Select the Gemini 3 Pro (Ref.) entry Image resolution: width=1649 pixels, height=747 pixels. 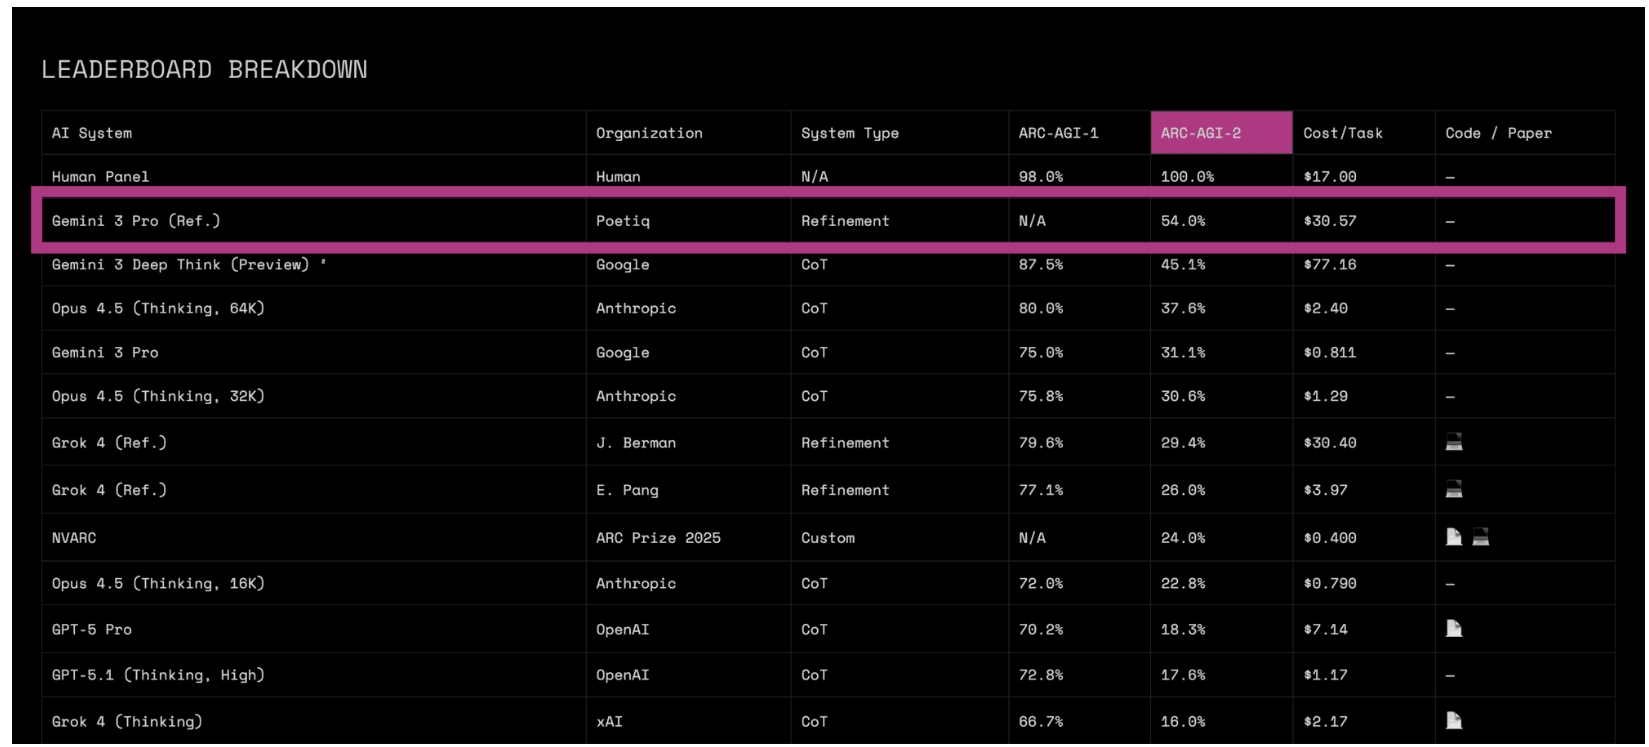pos(136,221)
